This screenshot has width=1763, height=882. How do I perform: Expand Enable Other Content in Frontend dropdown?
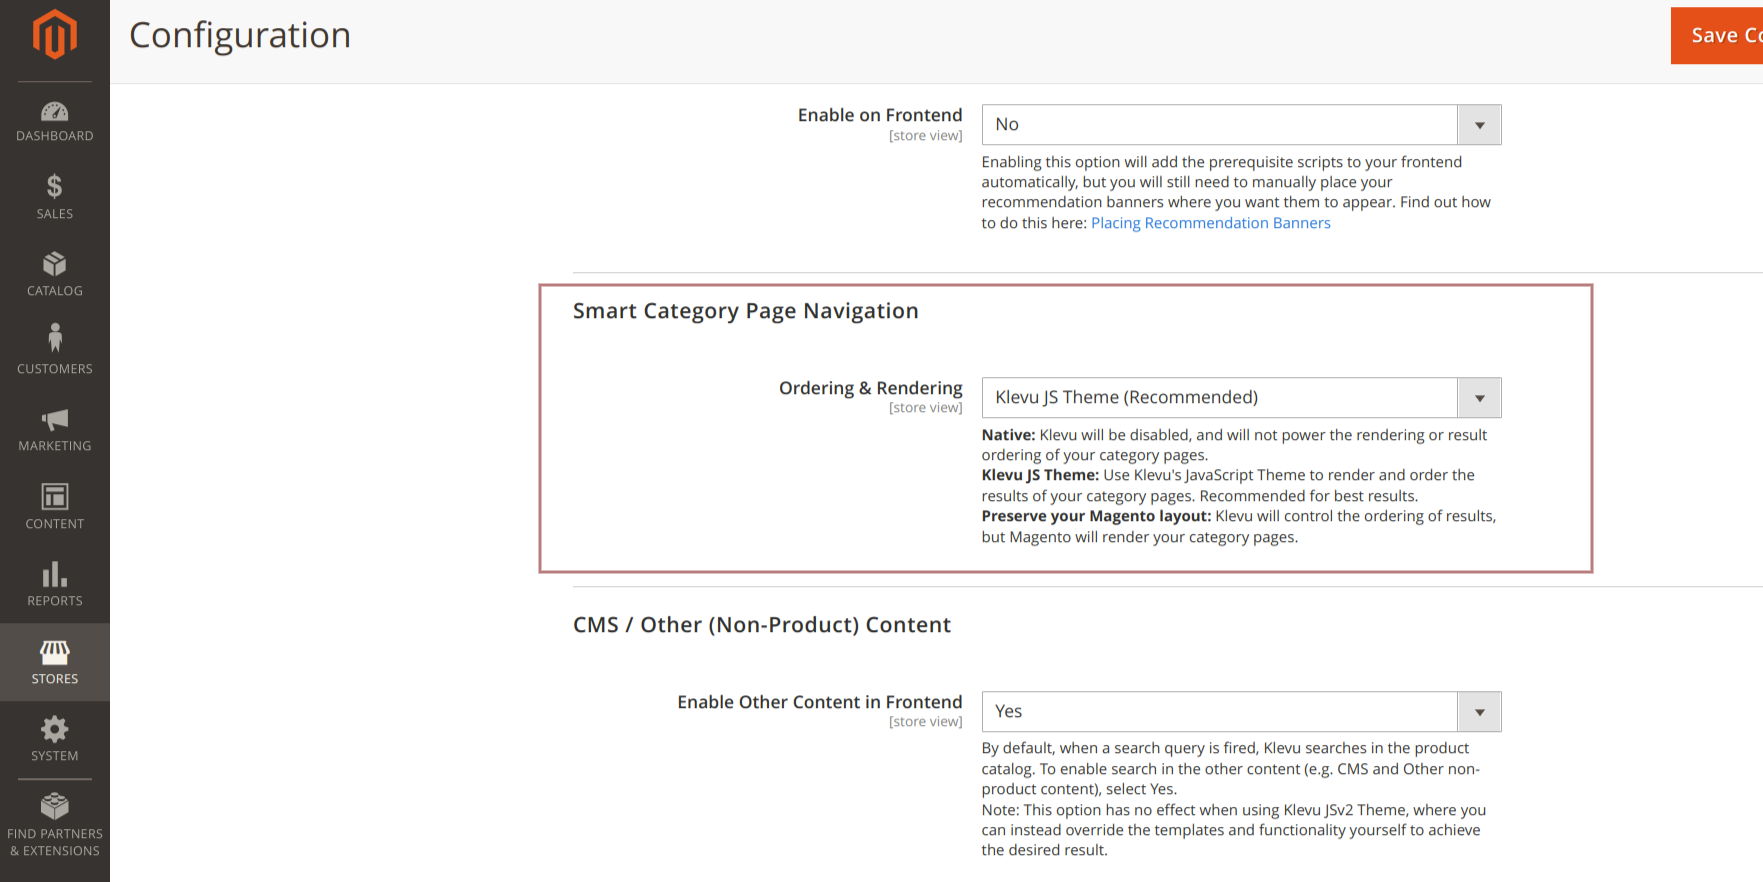pyautogui.click(x=1479, y=712)
